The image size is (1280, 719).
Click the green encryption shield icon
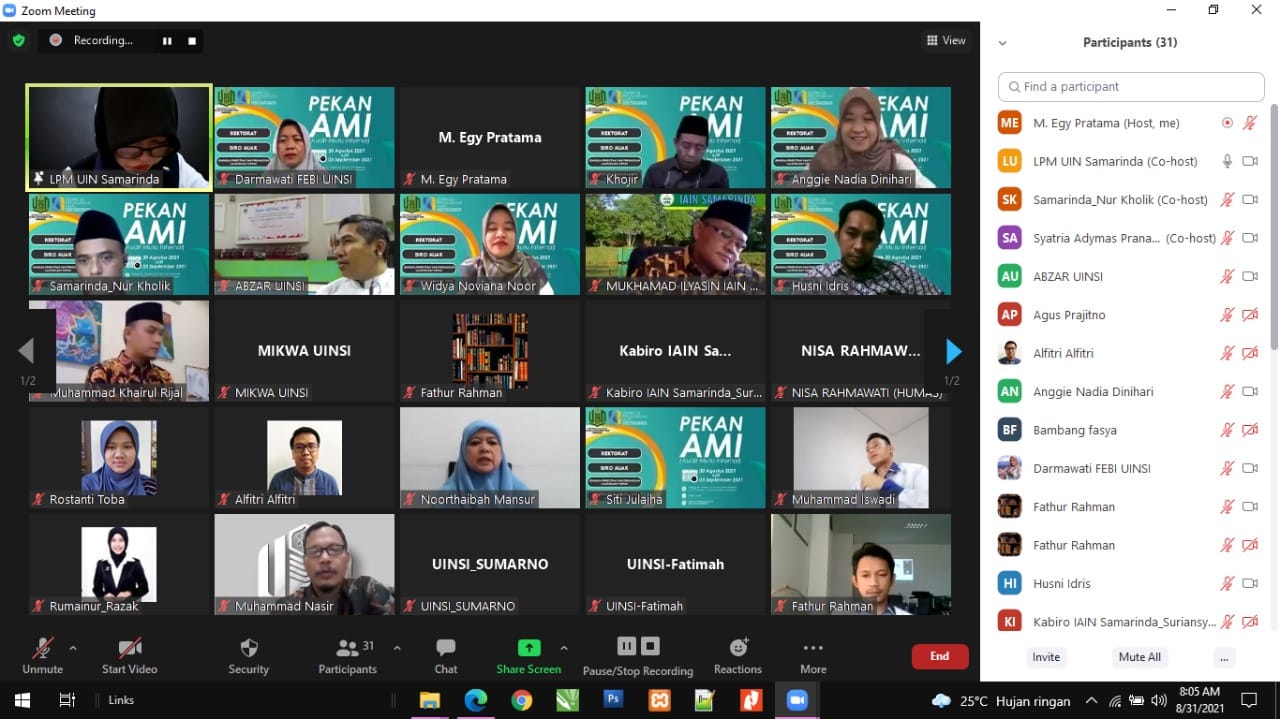click(x=18, y=41)
